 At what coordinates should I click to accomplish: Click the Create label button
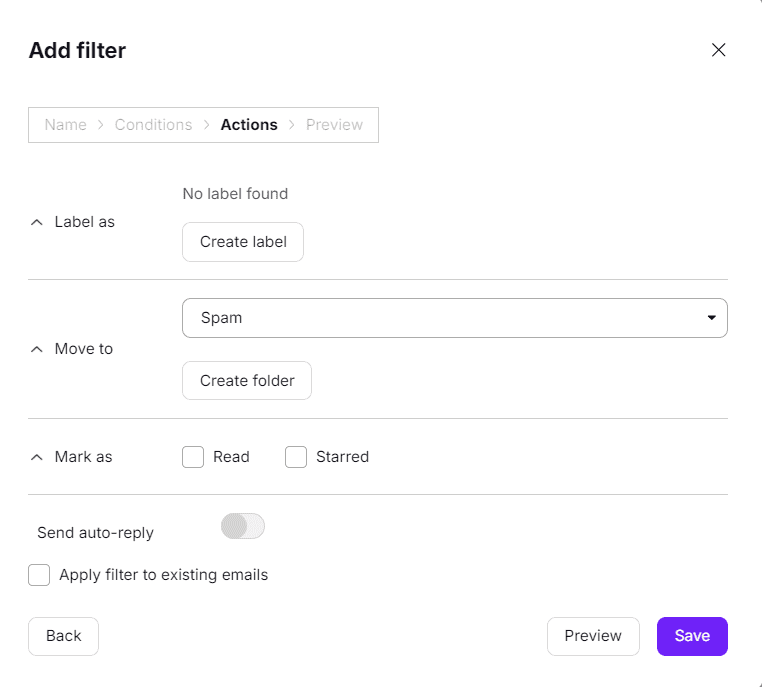coord(243,242)
